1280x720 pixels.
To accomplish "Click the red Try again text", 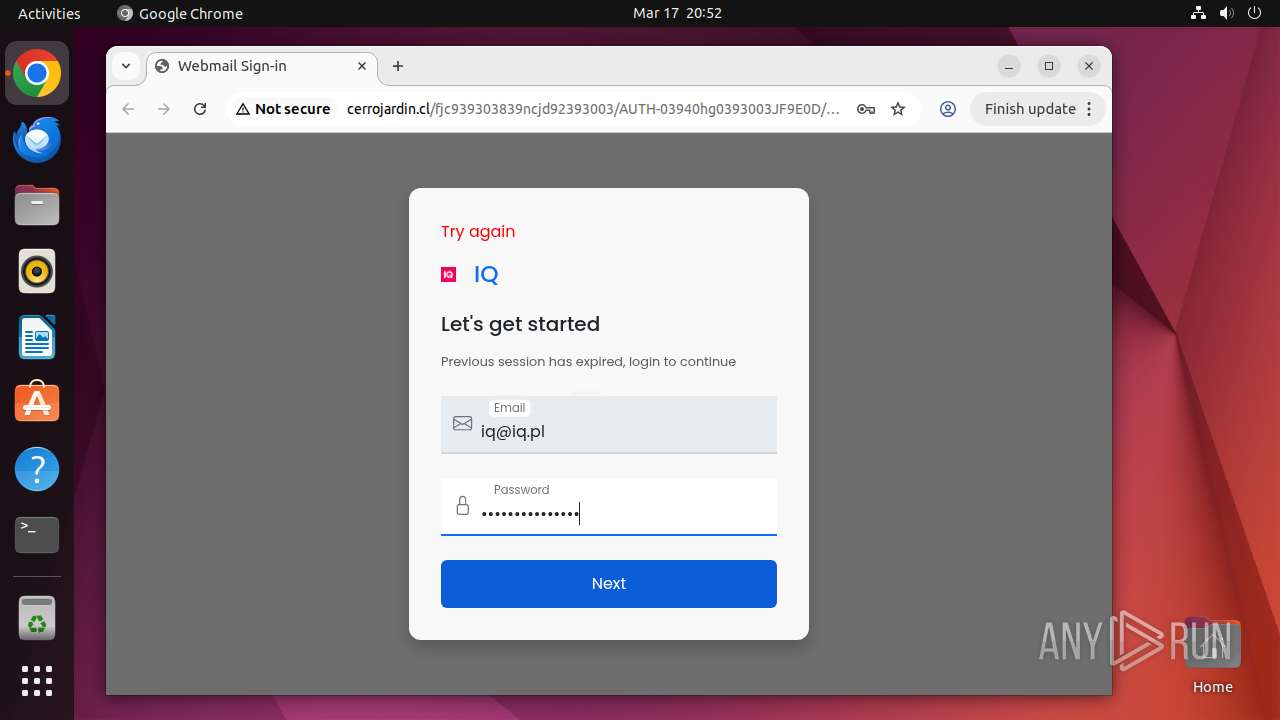I will click(478, 231).
